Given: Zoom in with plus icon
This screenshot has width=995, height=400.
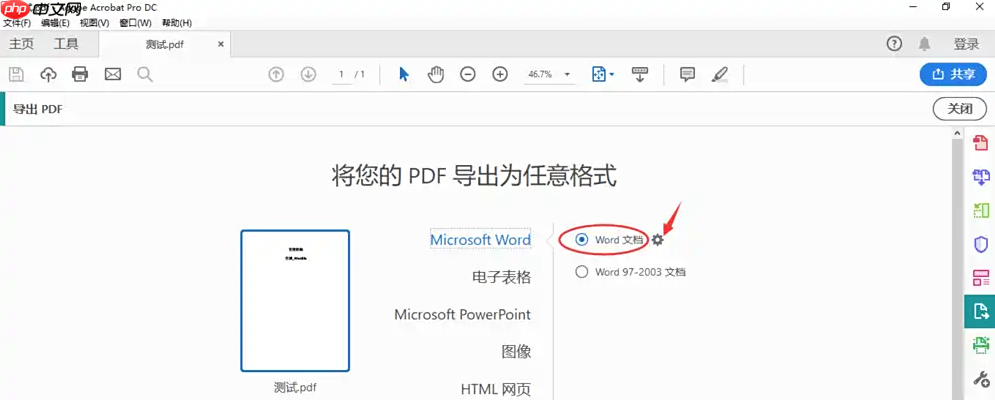Looking at the screenshot, I should pyautogui.click(x=500, y=74).
